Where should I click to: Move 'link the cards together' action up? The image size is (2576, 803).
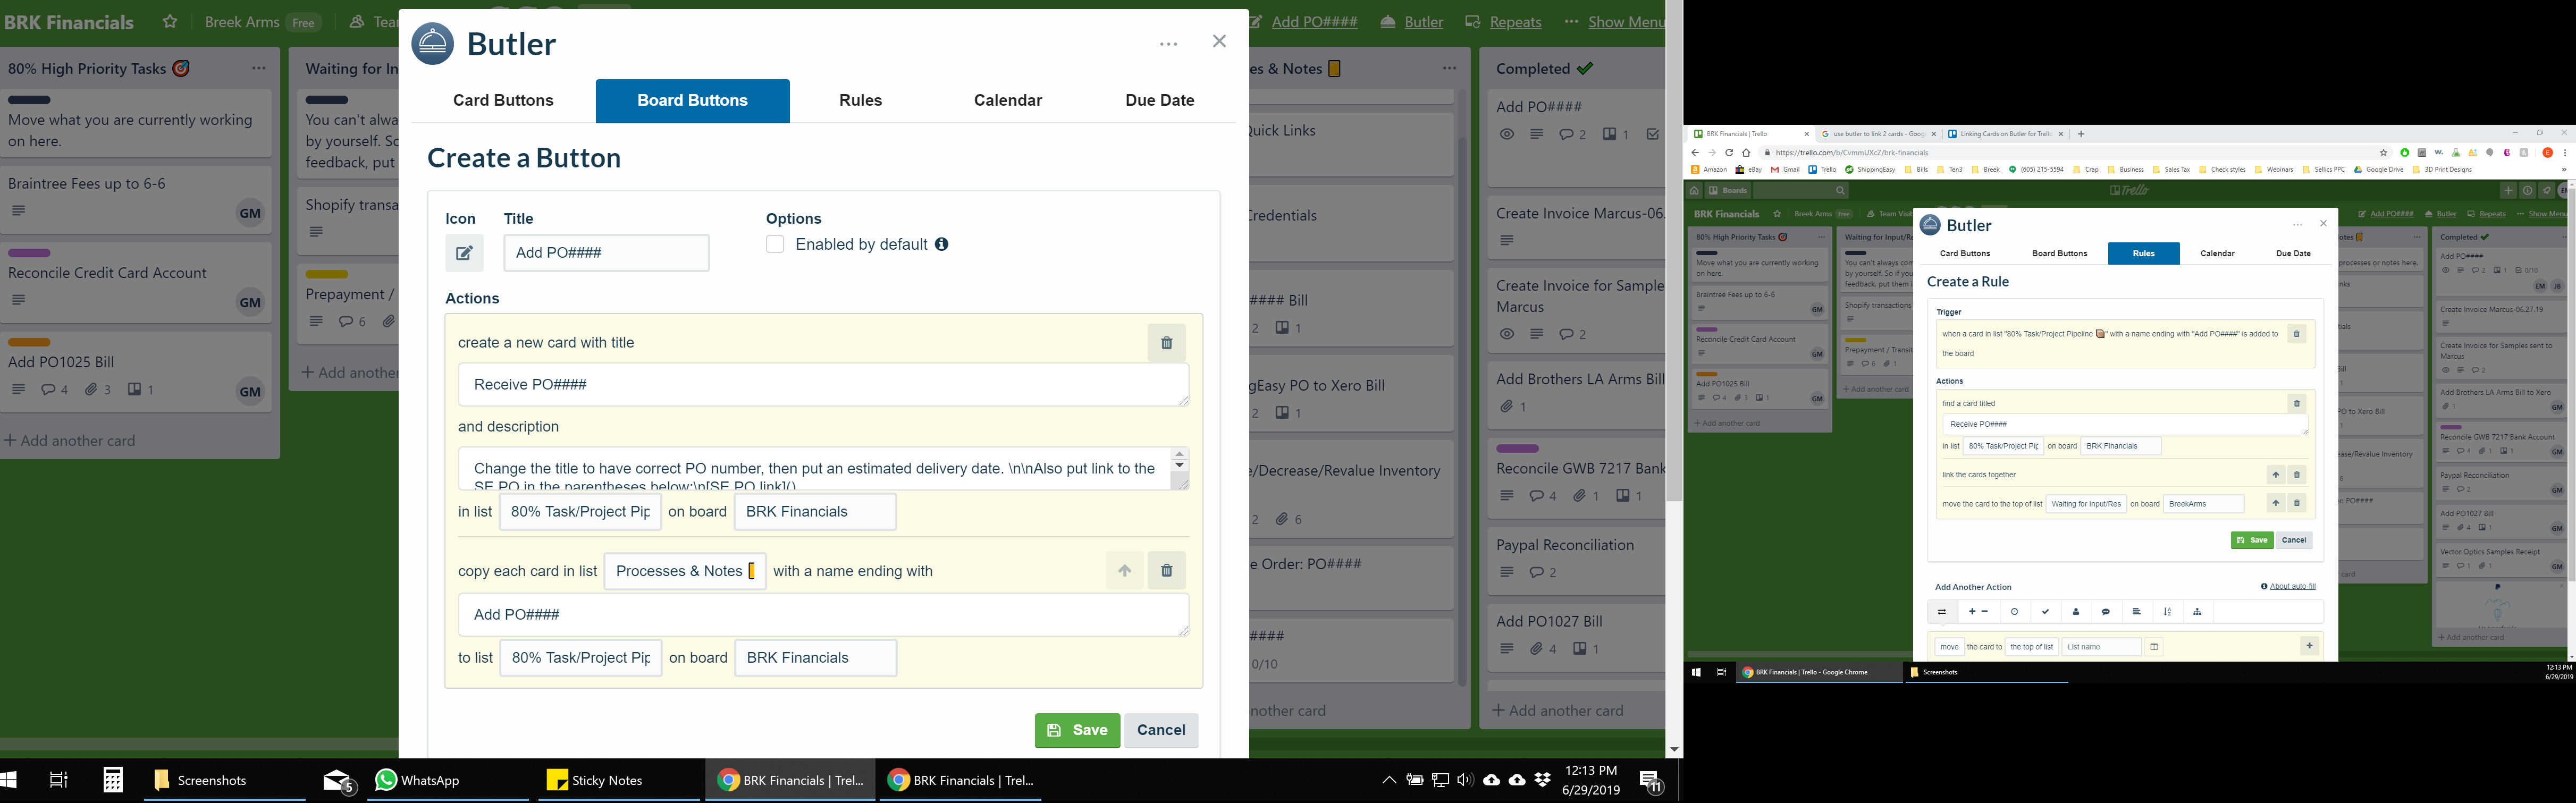2275,475
